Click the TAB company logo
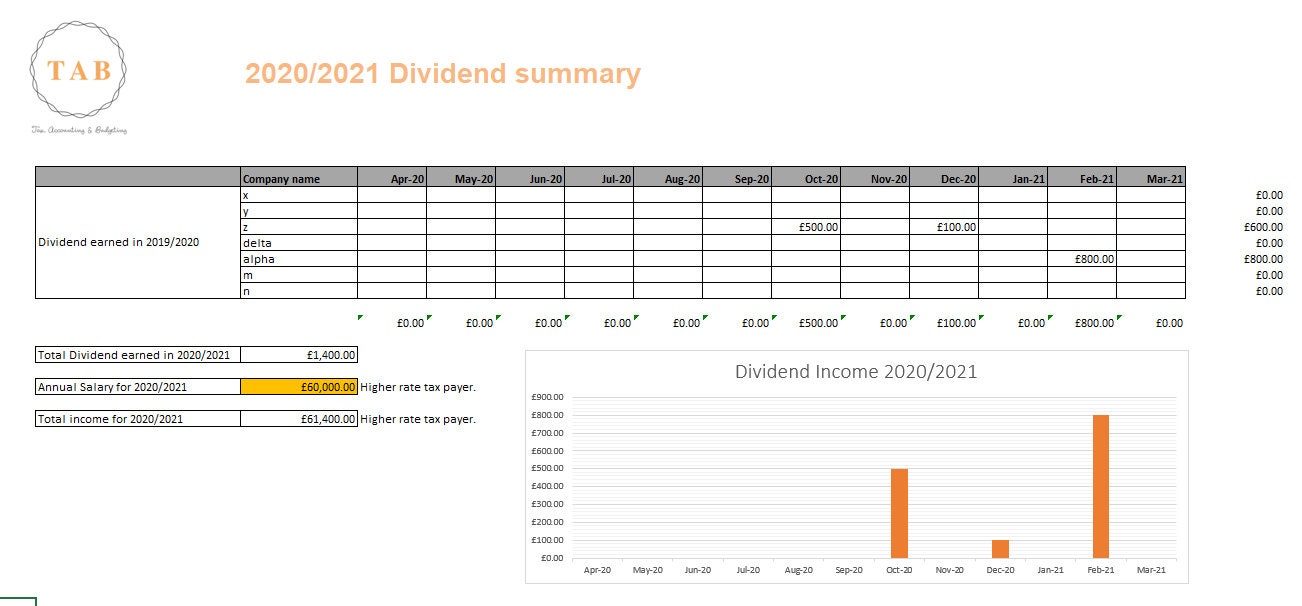 pyautogui.click(x=80, y=70)
